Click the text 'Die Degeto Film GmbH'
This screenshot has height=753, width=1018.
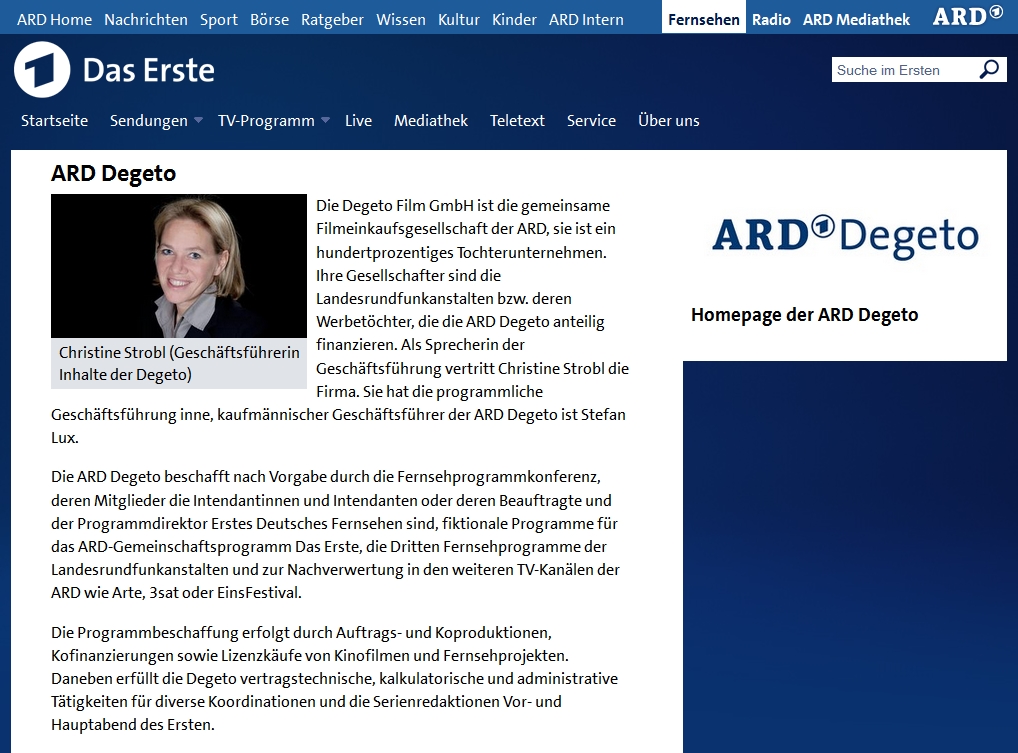395,206
